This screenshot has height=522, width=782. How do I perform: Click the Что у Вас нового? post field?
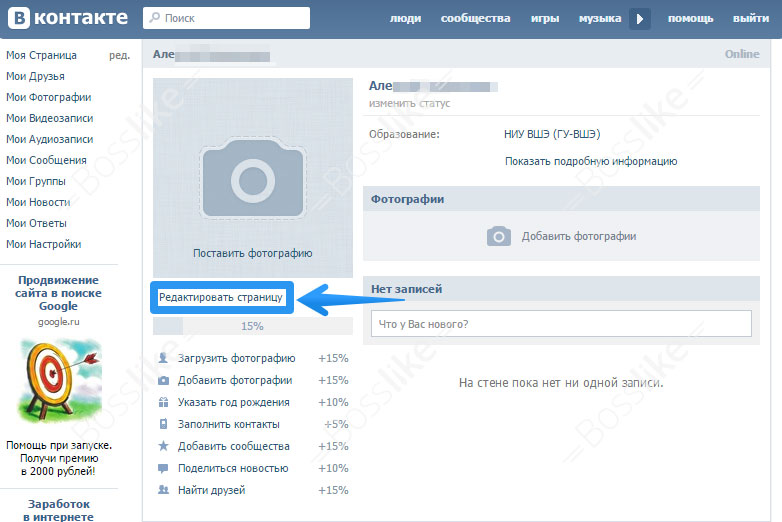(562, 324)
